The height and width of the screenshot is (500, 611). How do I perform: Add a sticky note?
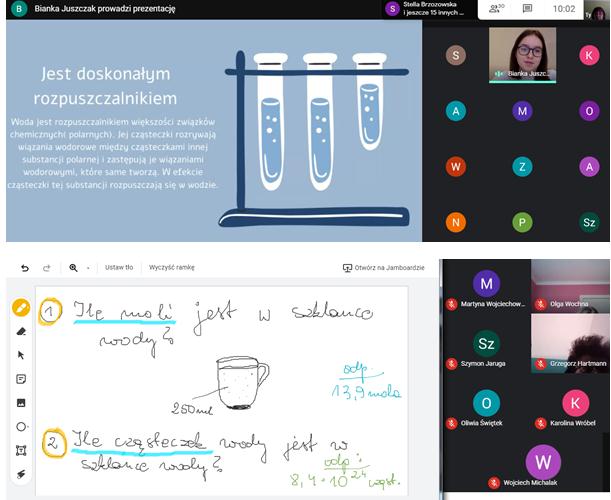(21, 379)
